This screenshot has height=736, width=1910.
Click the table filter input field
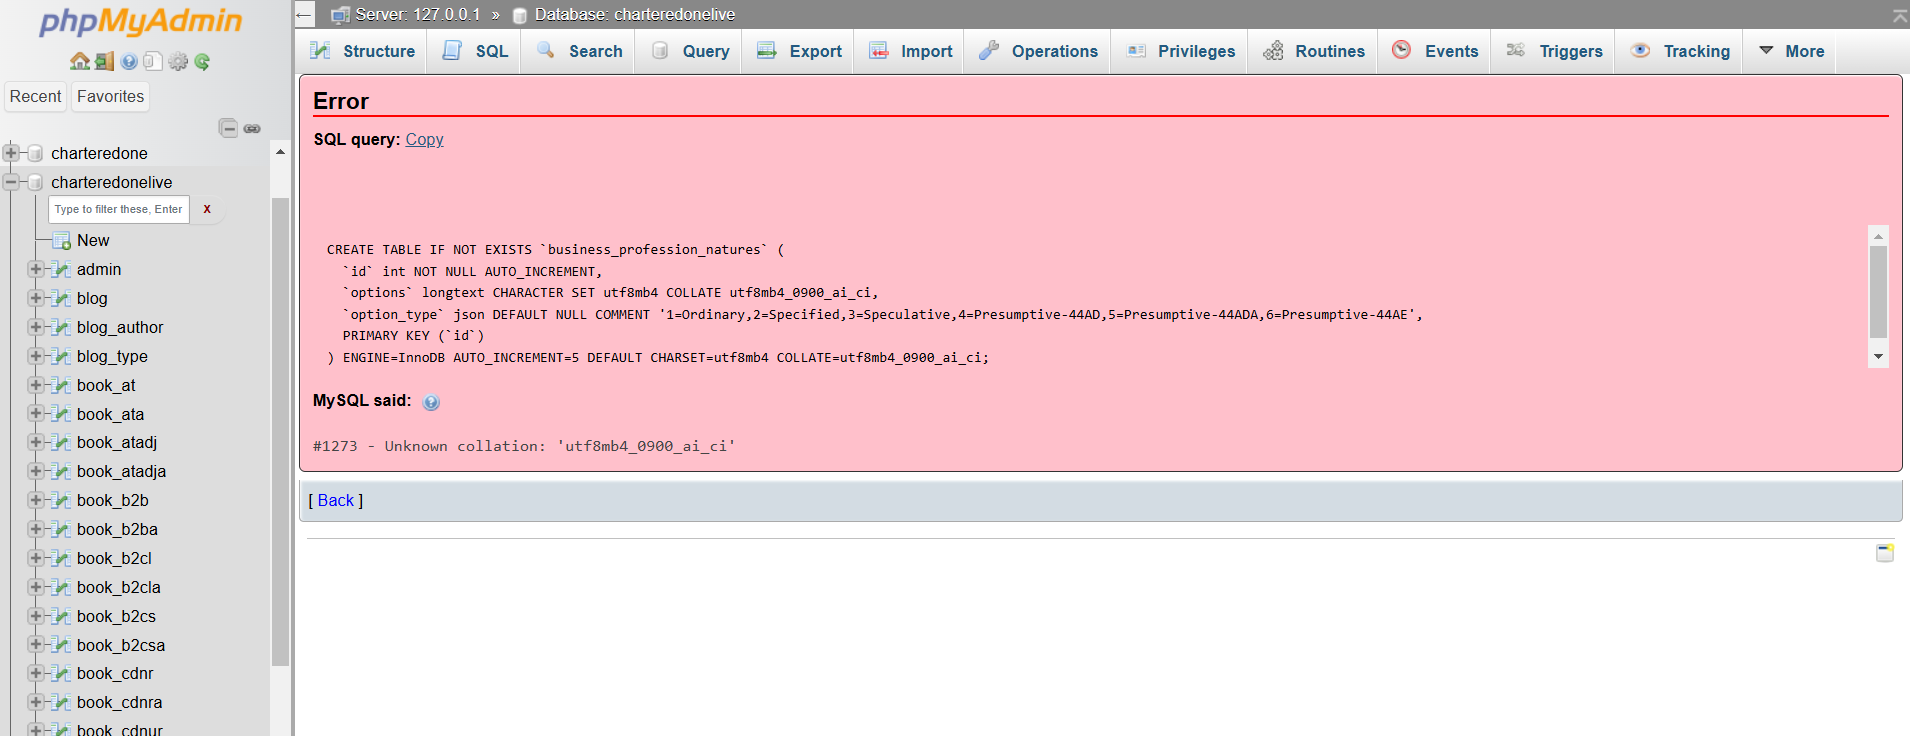[x=118, y=210]
